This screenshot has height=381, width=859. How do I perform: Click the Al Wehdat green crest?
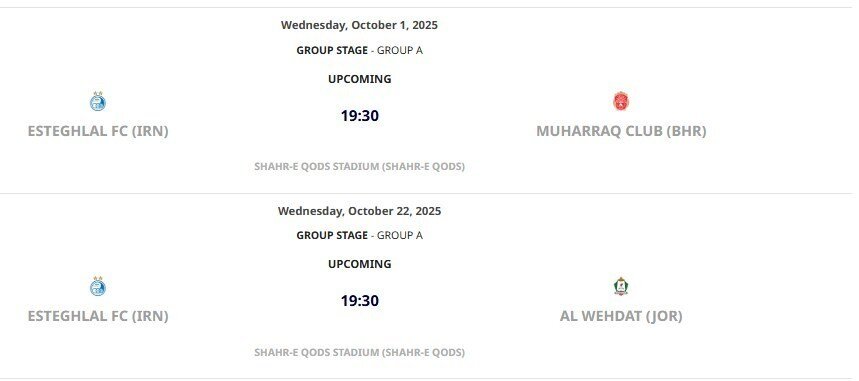click(x=621, y=287)
